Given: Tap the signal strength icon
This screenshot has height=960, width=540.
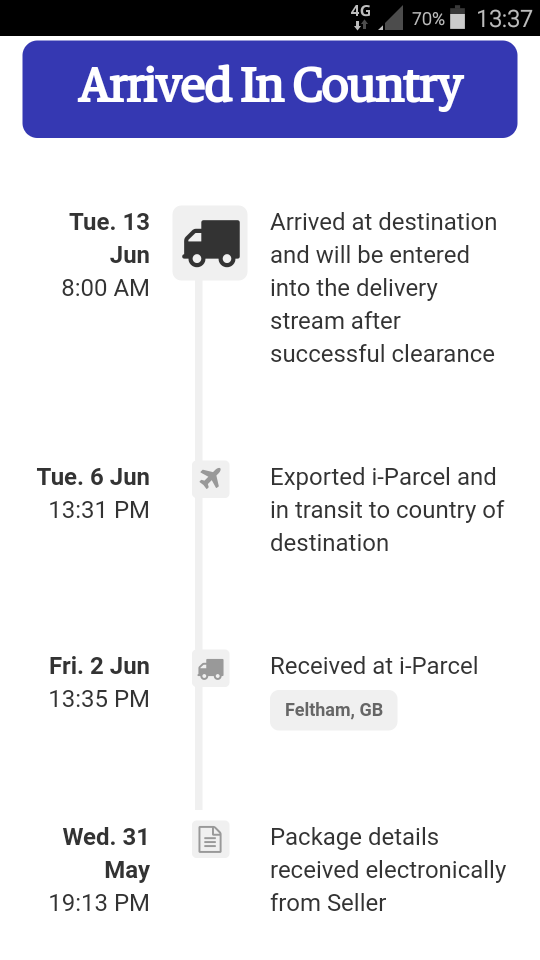Looking at the screenshot, I should (391, 18).
